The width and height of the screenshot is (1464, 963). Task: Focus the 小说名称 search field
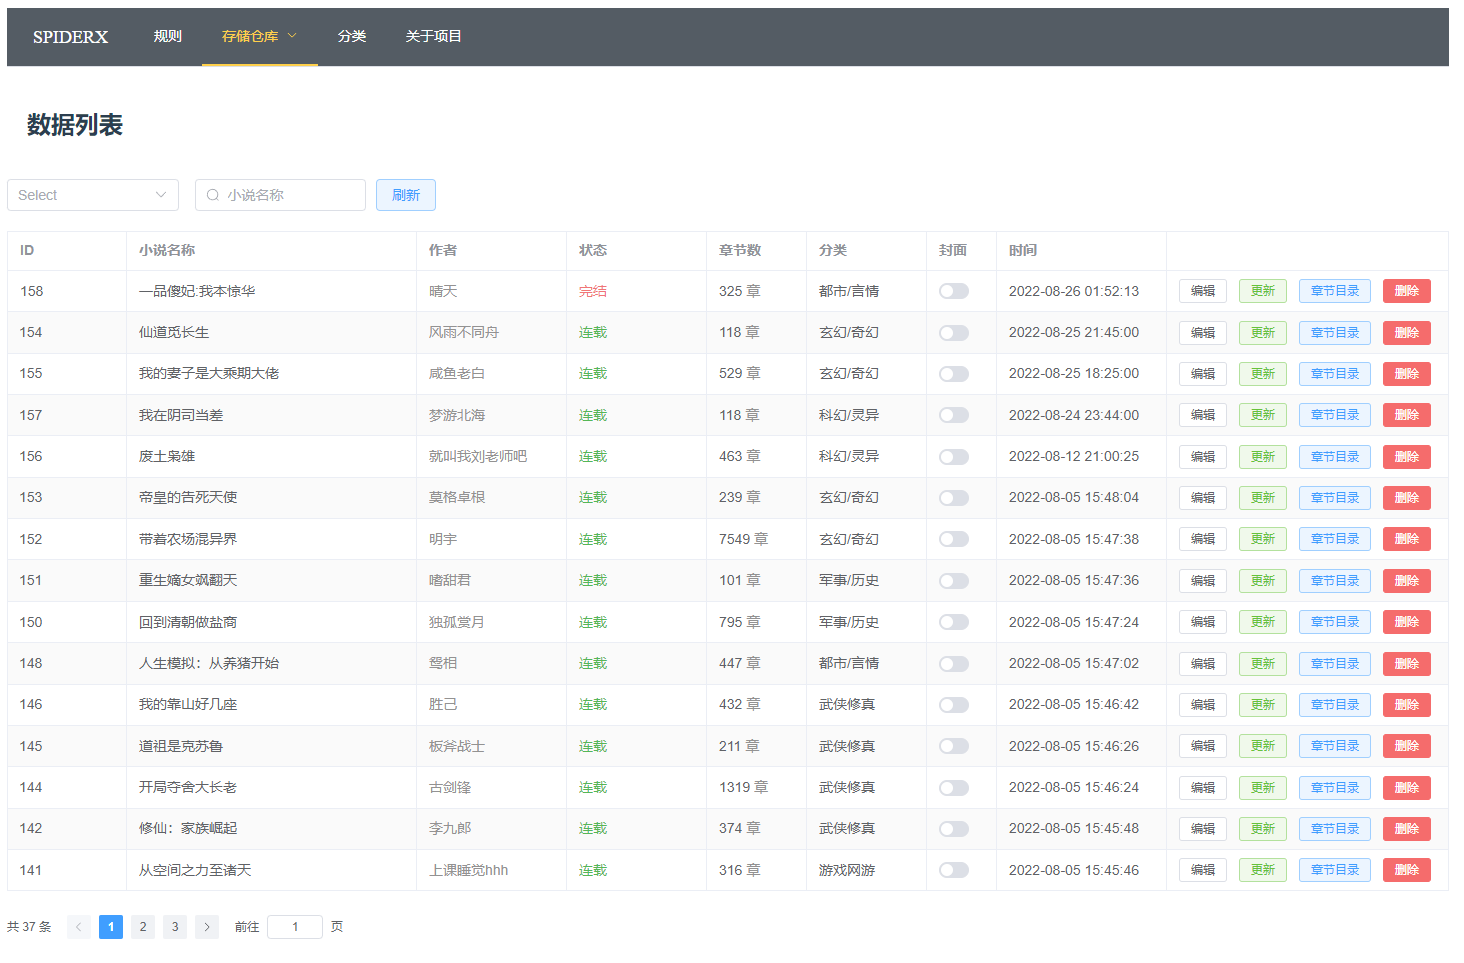pos(280,195)
